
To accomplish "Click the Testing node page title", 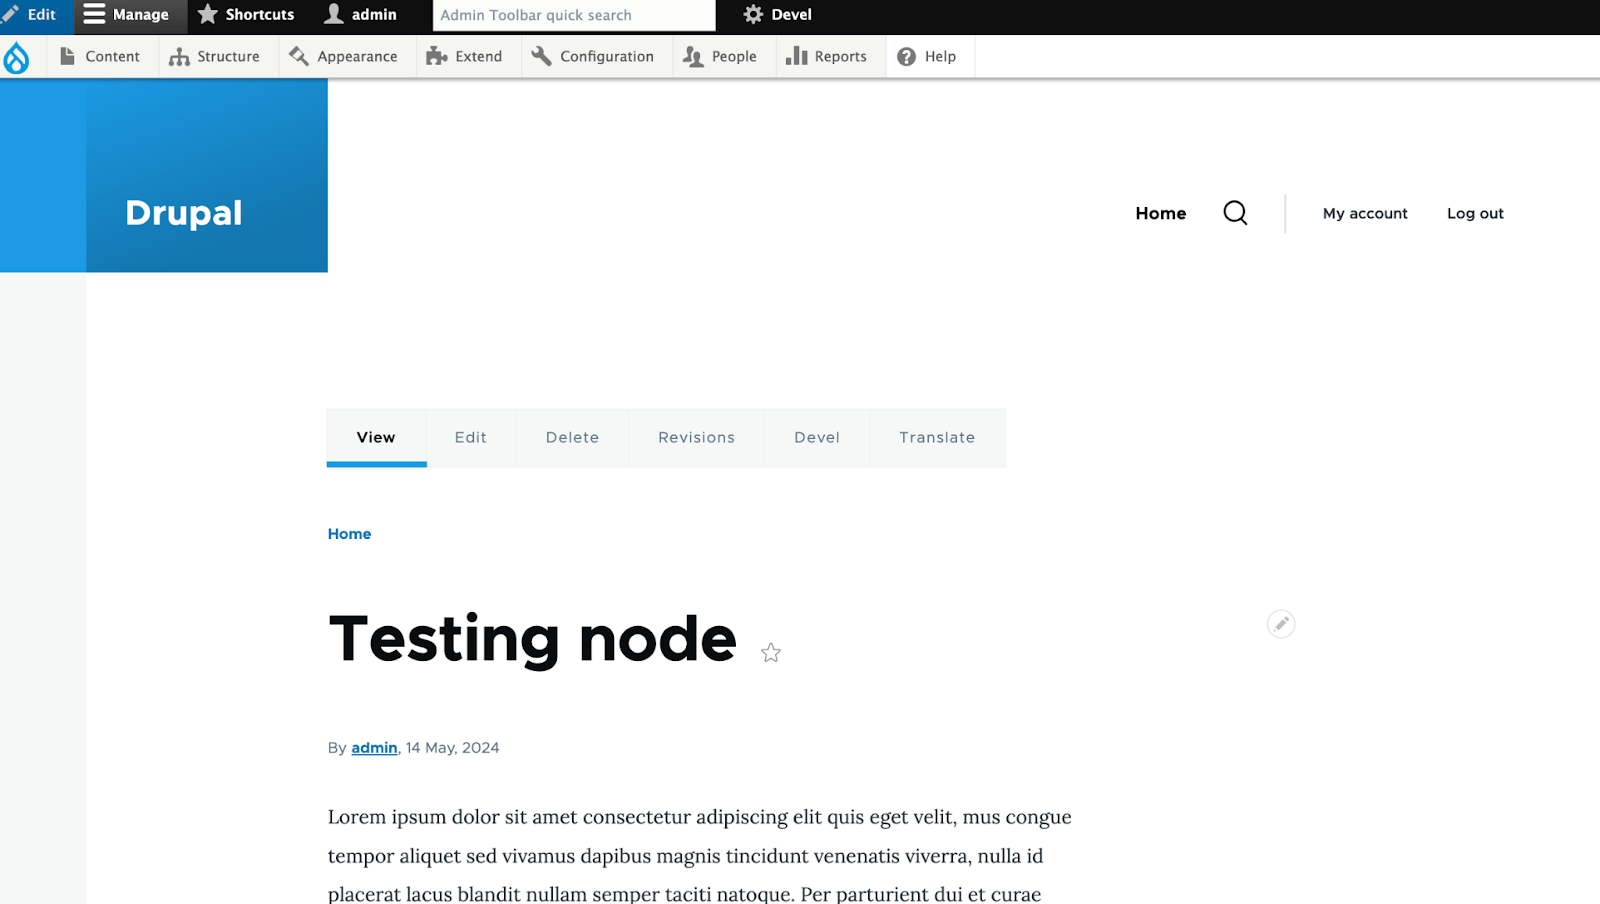I will coord(532,639).
